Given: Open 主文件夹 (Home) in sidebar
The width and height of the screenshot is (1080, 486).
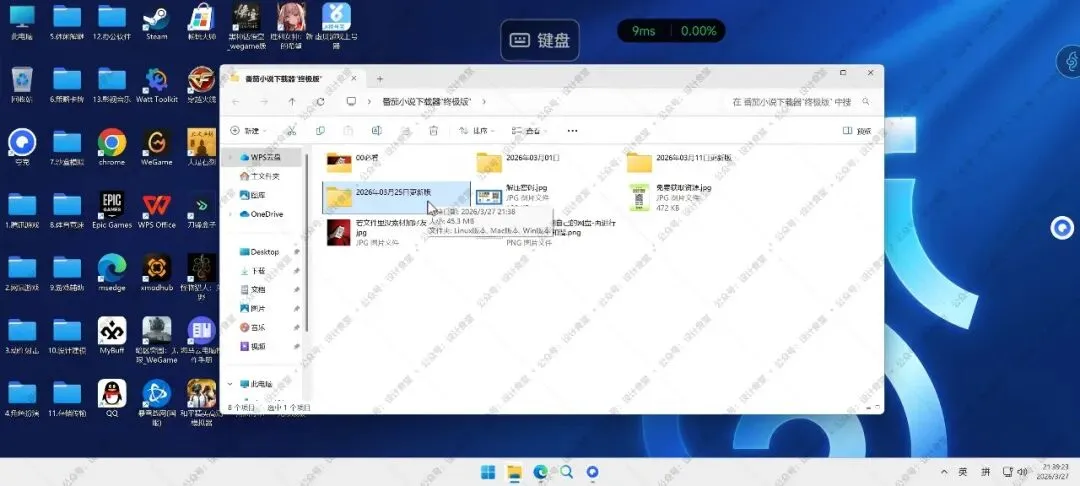Looking at the screenshot, I should tap(260, 176).
